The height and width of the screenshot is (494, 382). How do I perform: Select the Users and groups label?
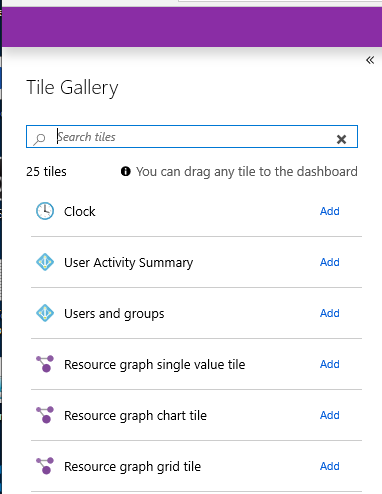coord(114,314)
